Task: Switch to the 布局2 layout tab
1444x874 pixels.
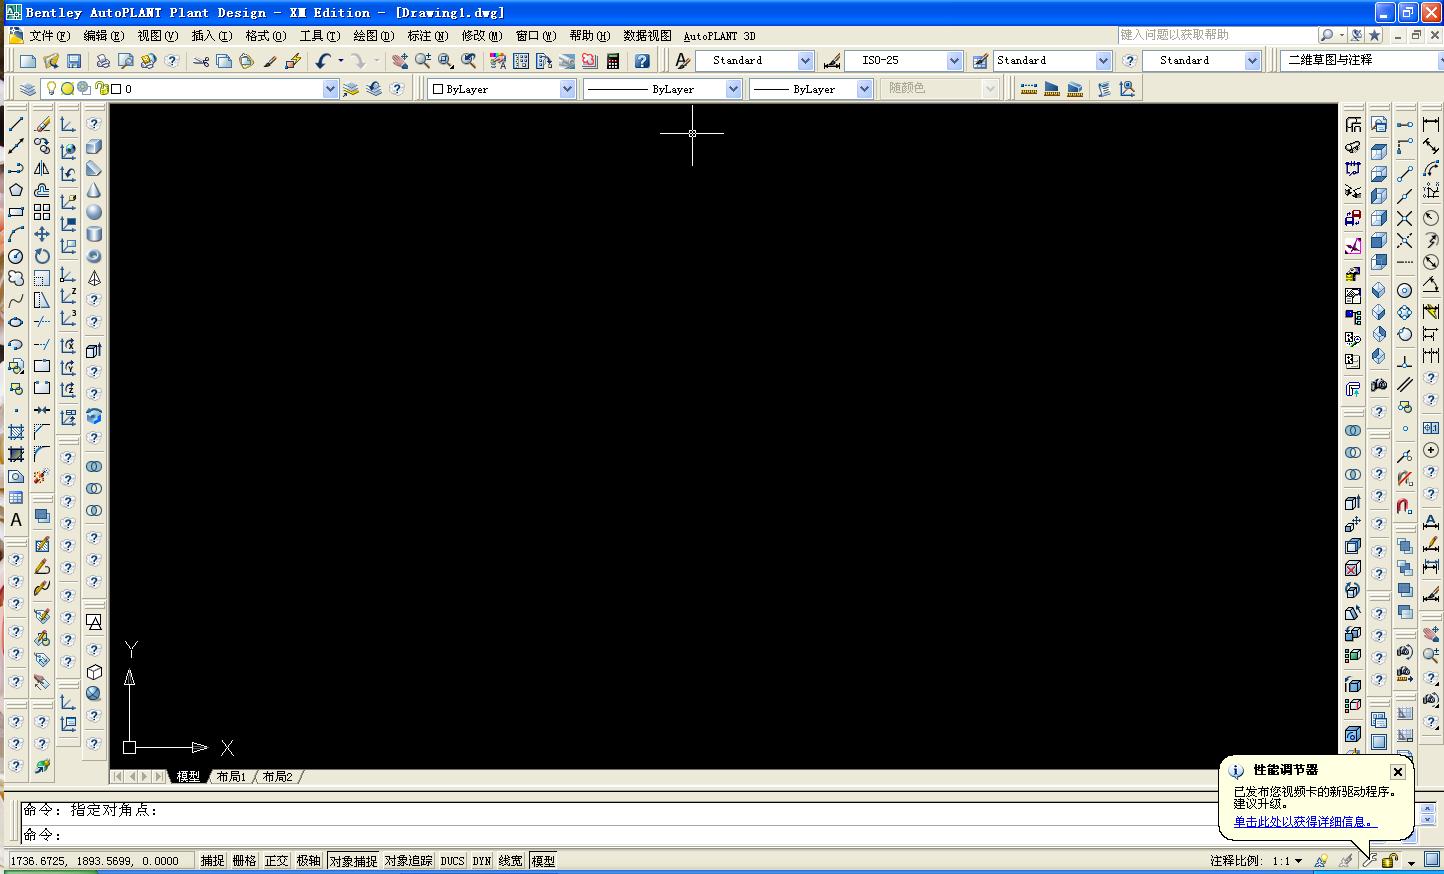Action: [277, 777]
